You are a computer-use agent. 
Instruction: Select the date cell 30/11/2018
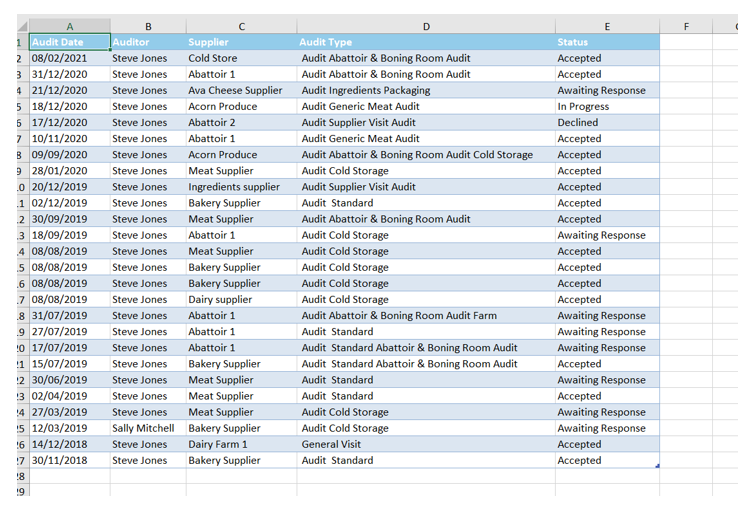70,461
